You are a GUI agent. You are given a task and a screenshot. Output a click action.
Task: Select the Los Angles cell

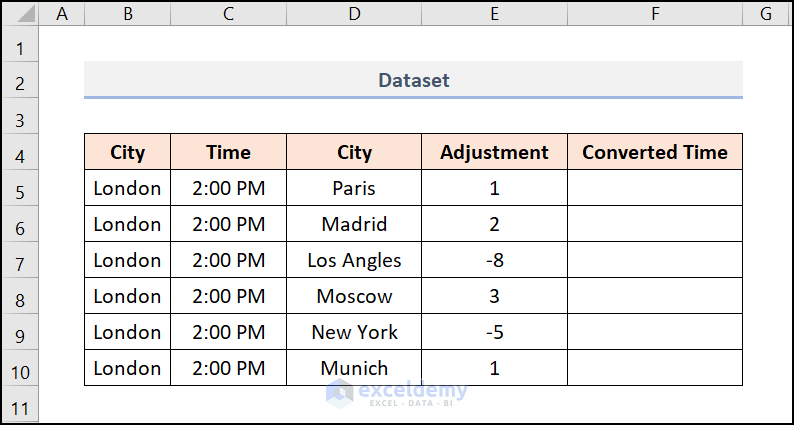tap(354, 260)
